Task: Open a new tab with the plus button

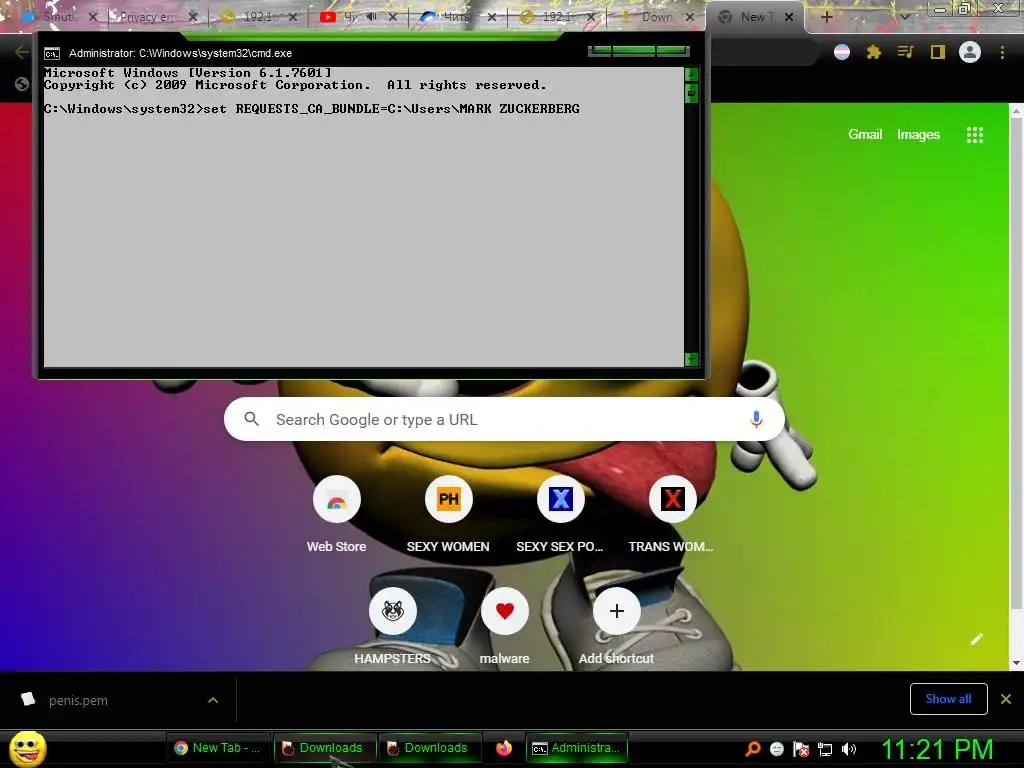Action: coord(826,17)
